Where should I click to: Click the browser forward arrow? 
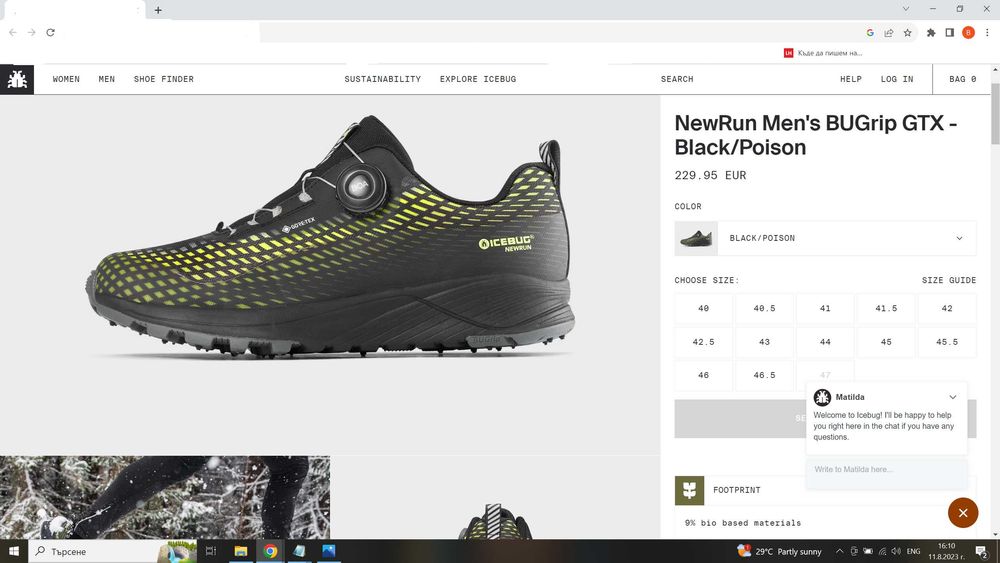click(x=31, y=32)
